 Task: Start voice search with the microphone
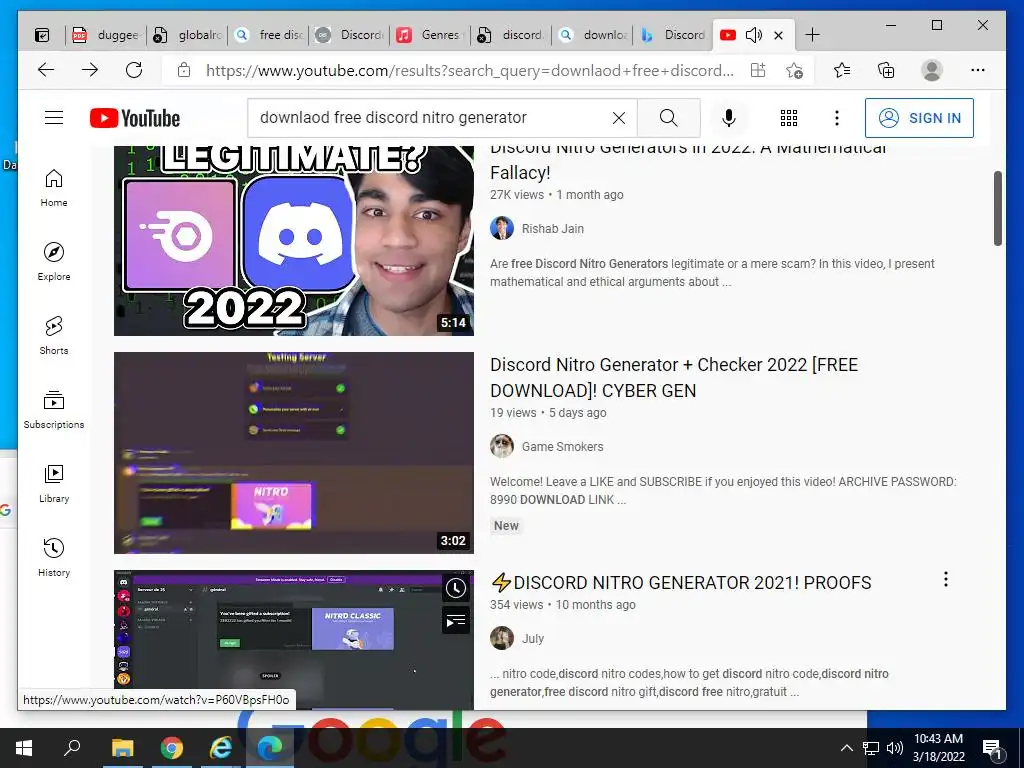coord(729,118)
